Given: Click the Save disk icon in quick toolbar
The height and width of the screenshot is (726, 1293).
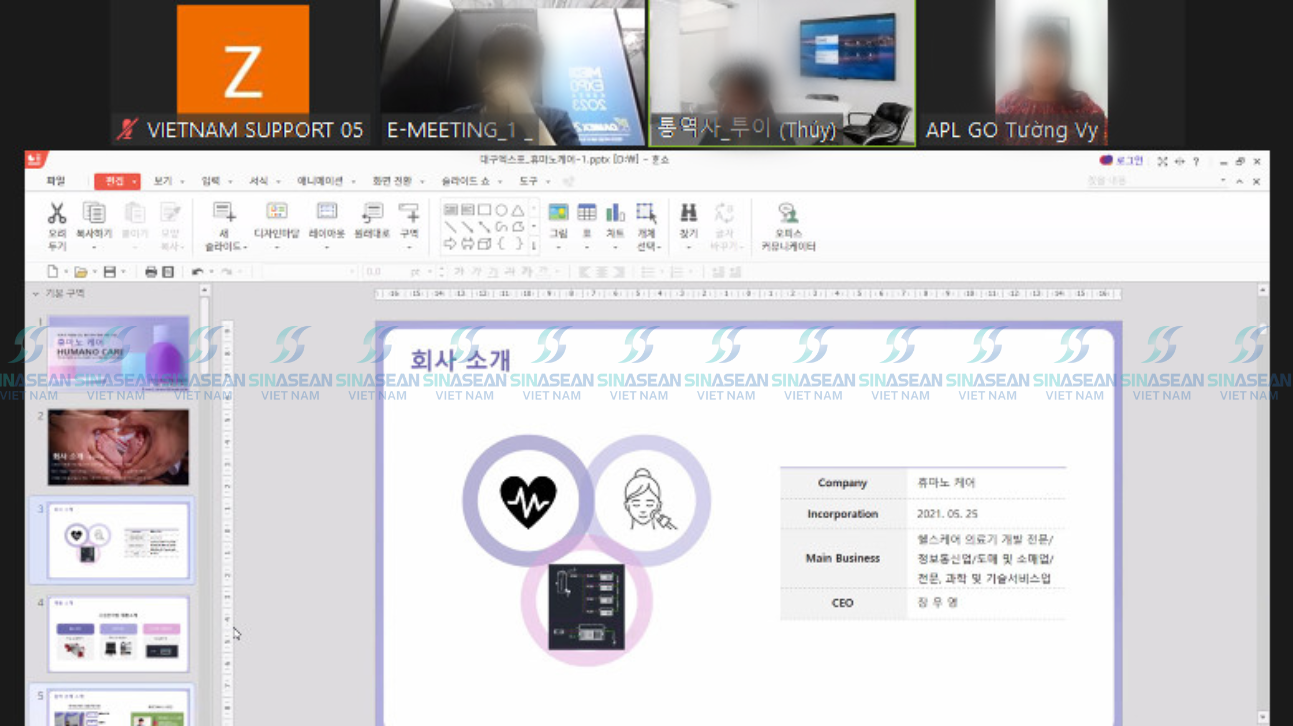Looking at the screenshot, I should coord(109,272).
